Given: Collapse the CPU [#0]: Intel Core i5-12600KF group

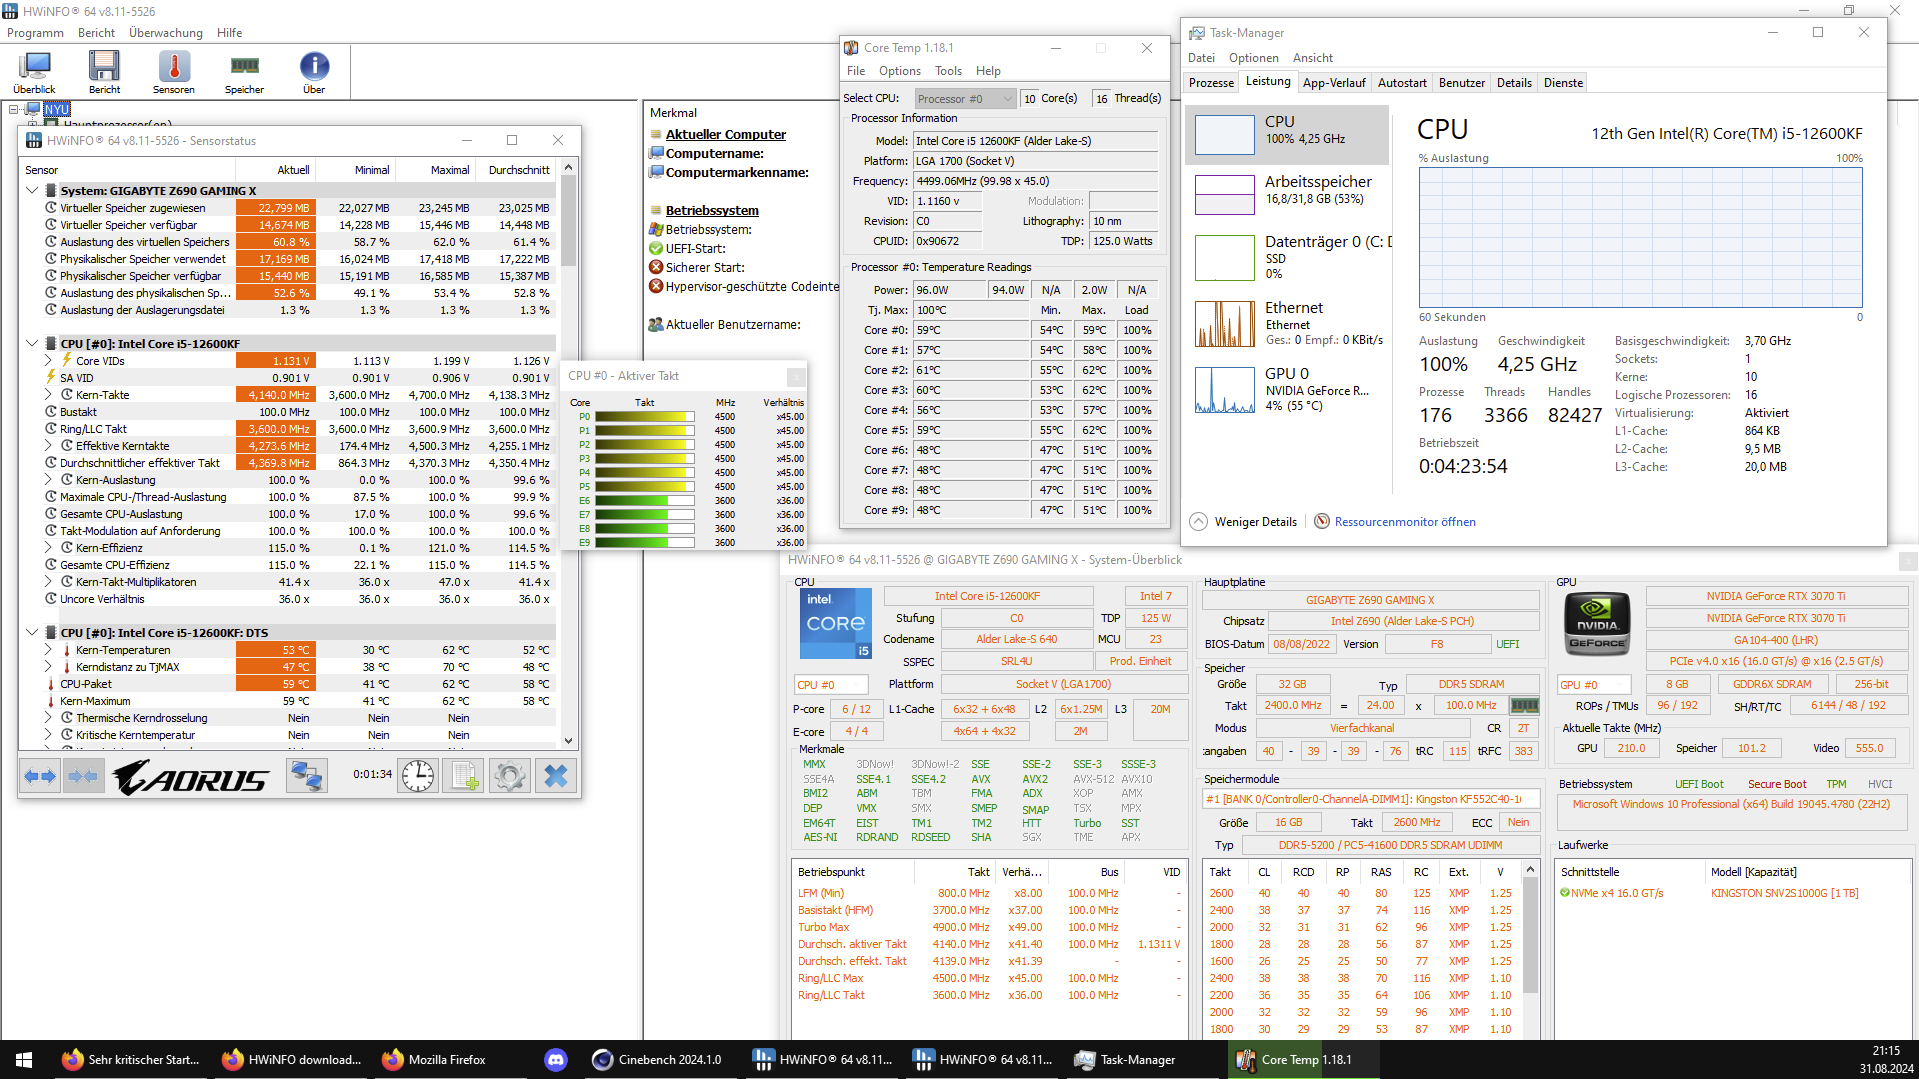Looking at the screenshot, I should tap(32, 343).
